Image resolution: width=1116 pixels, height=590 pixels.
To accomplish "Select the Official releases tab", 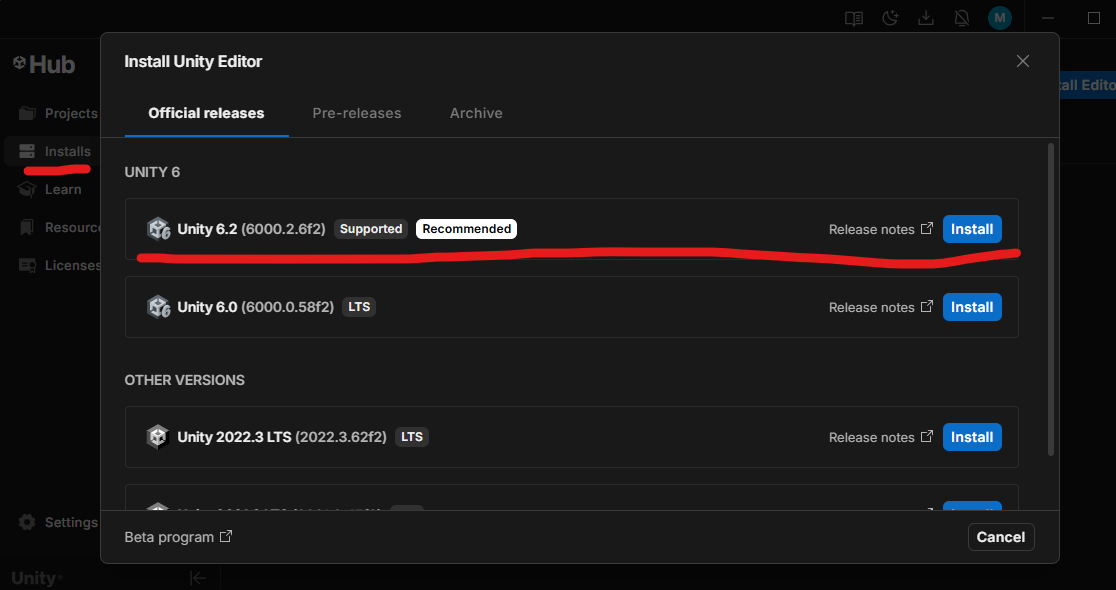I will [206, 113].
